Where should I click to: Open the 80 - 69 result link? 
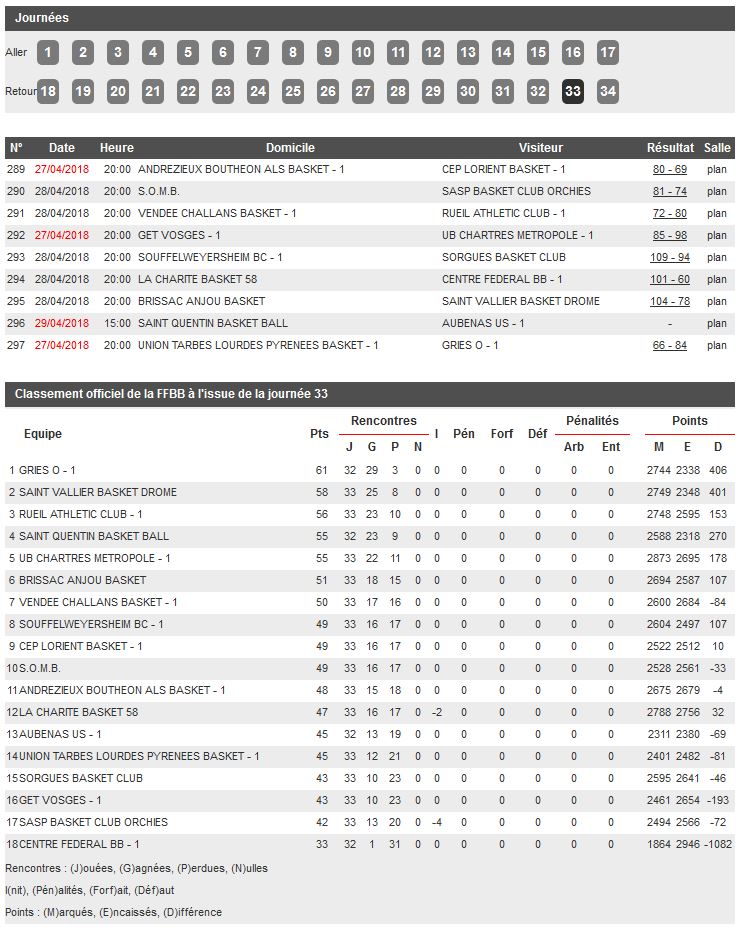669,170
